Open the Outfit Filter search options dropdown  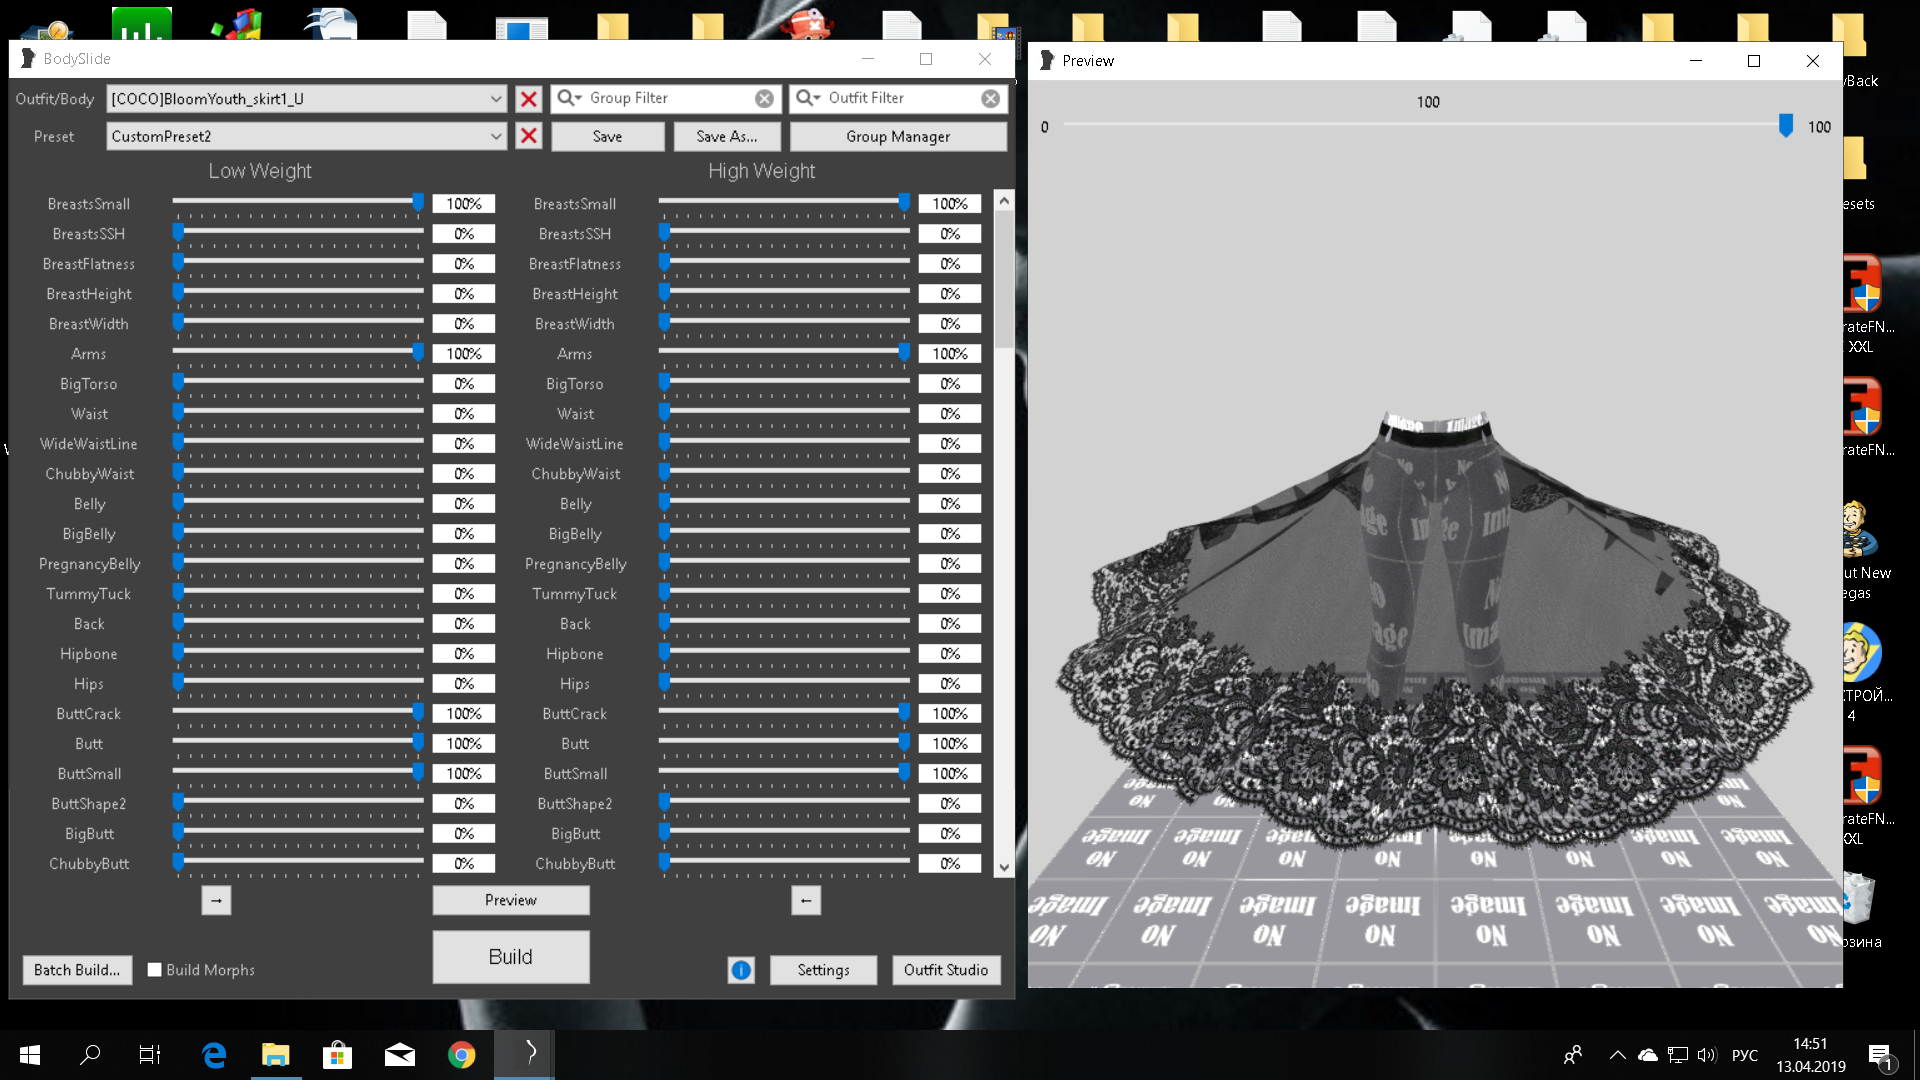click(x=808, y=98)
